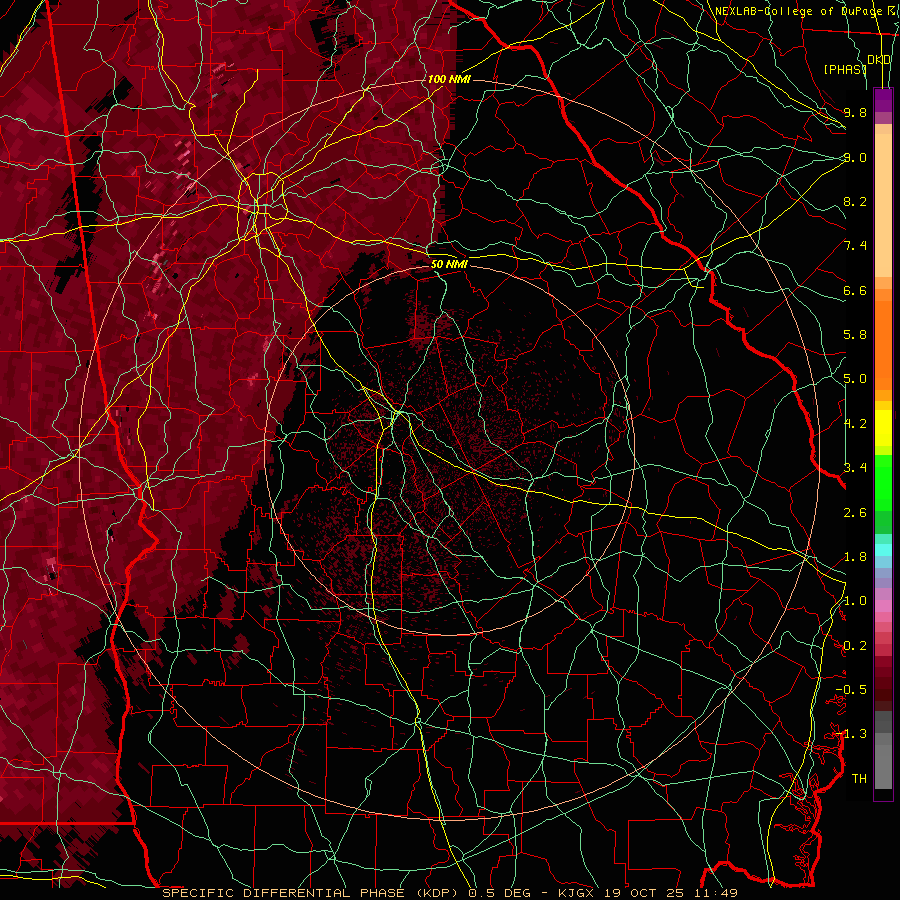Click the 3.4 legend value
Screen dimensions: 900x900
coord(855,468)
